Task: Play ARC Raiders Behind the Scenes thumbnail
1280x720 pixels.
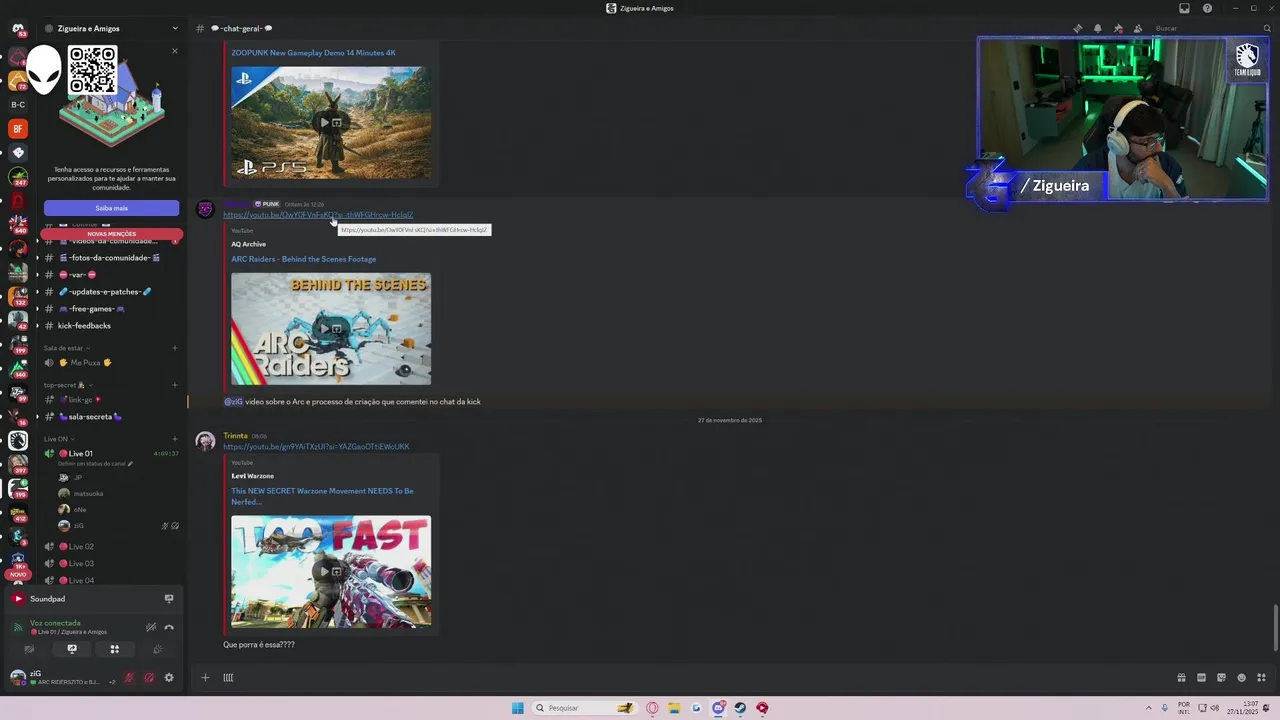Action: 331,329
